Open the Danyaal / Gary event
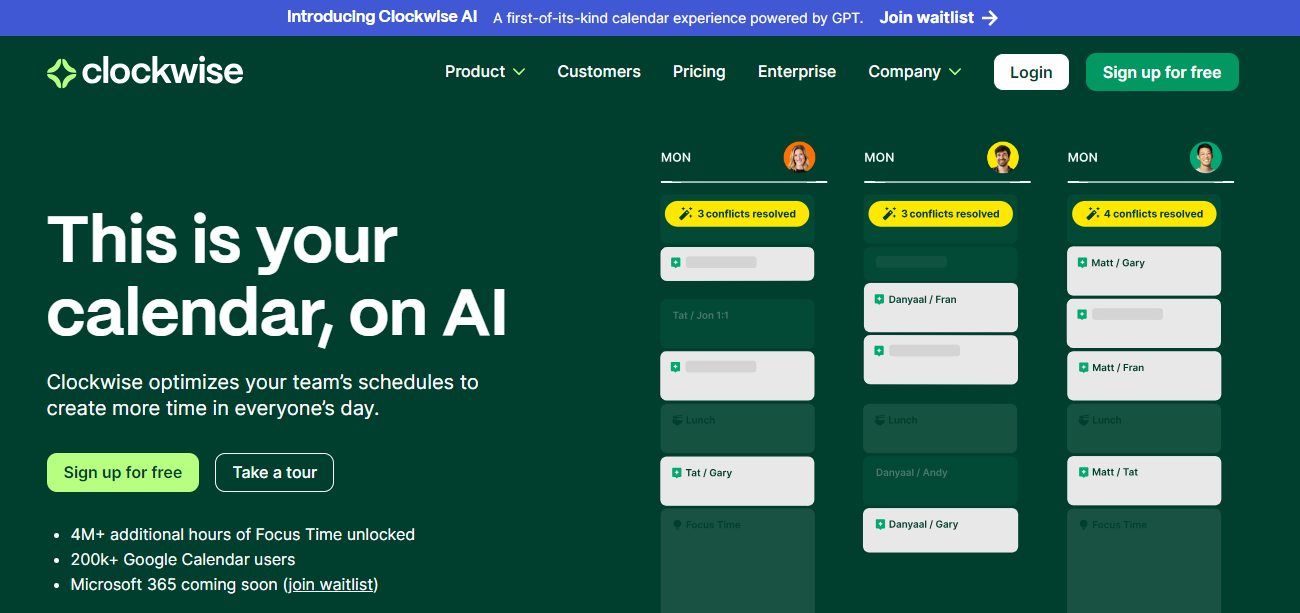The height and width of the screenshot is (613, 1300). point(941,530)
